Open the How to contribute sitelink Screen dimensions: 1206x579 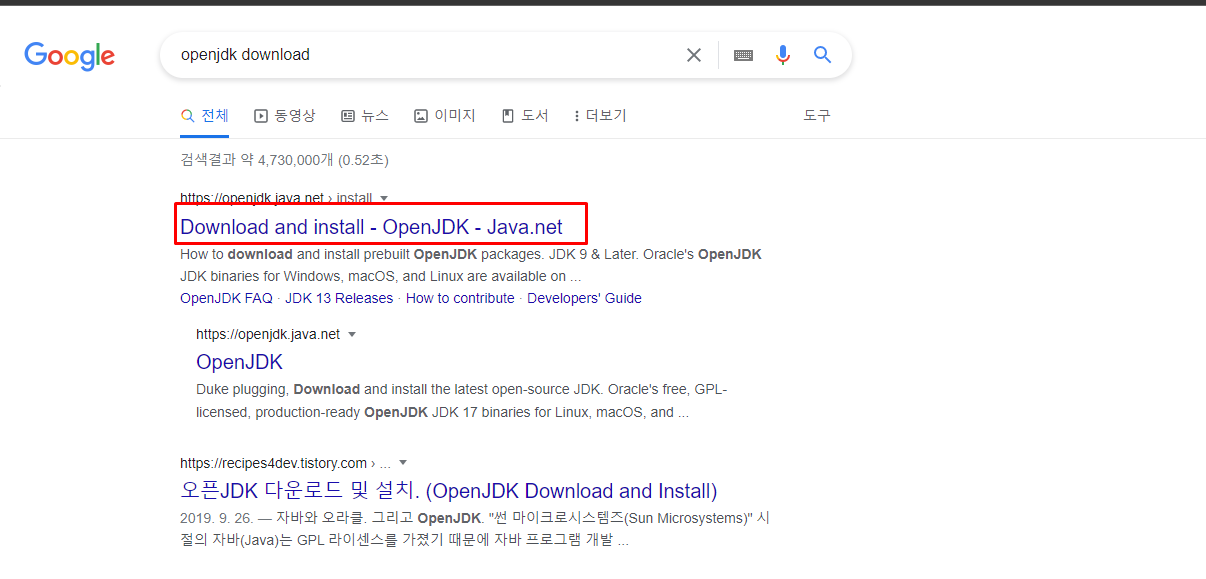[x=460, y=298]
